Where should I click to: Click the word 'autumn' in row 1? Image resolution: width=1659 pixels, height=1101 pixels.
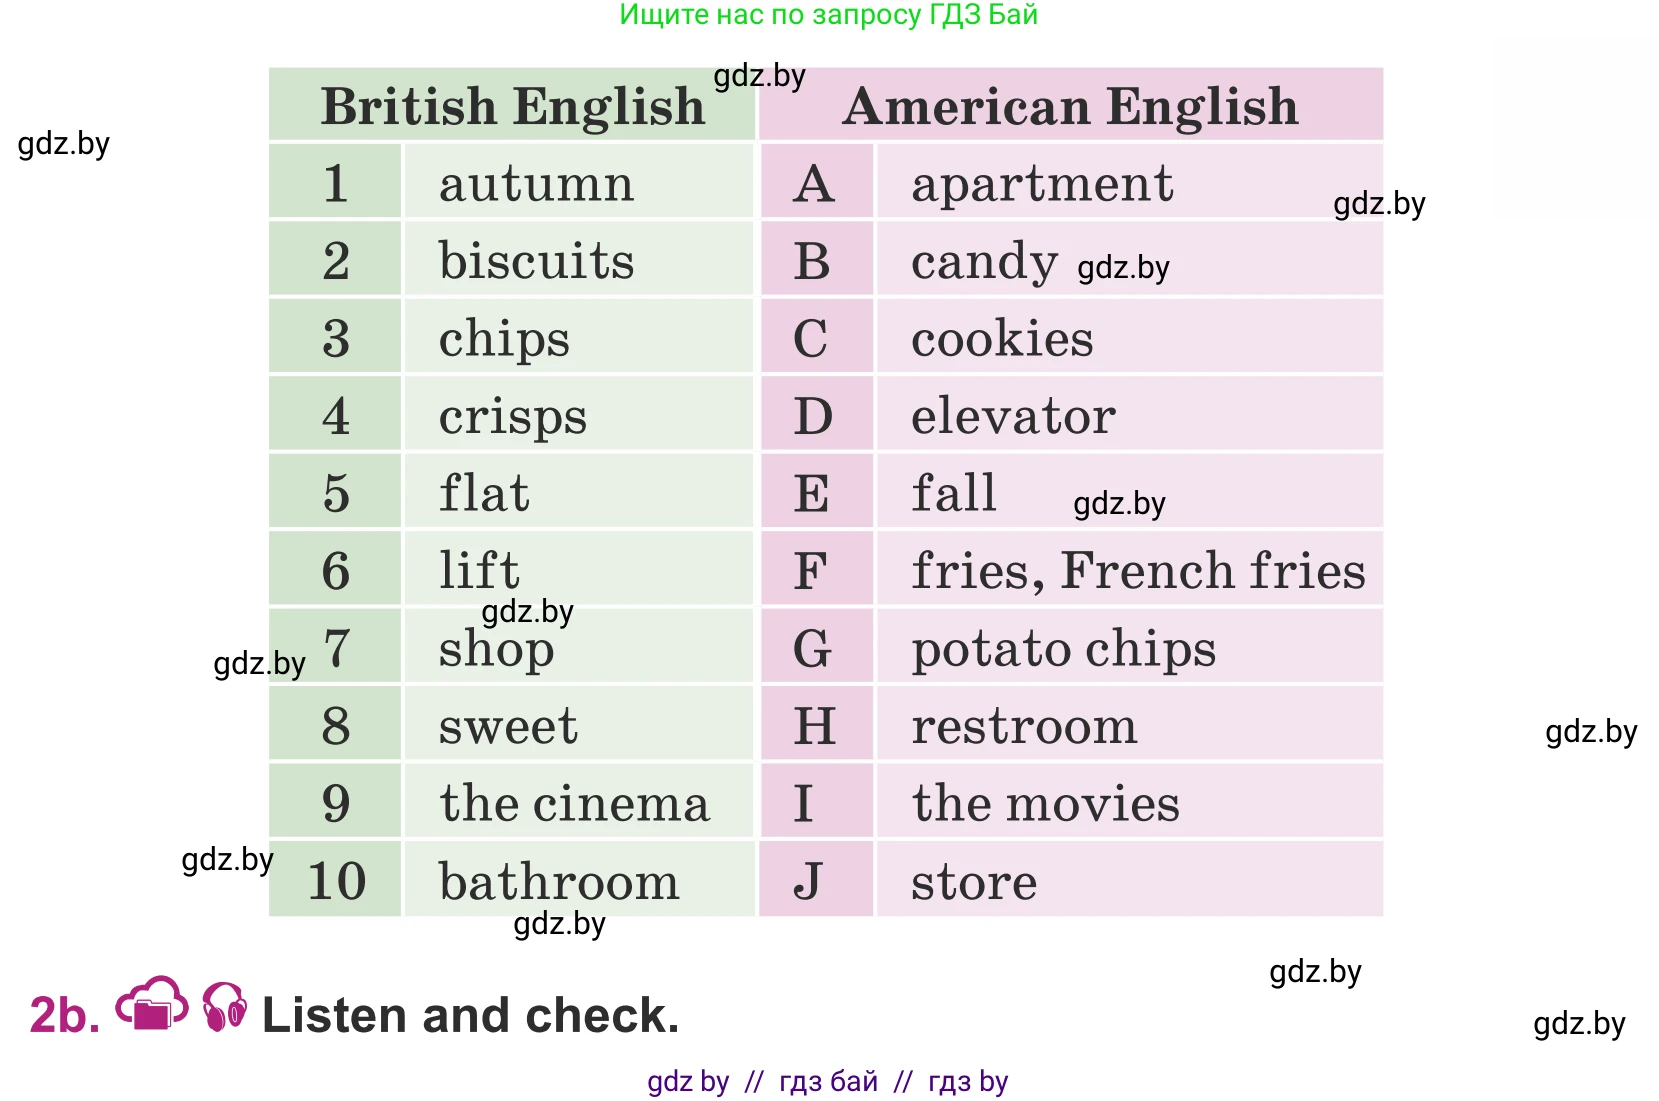(x=536, y=184)
